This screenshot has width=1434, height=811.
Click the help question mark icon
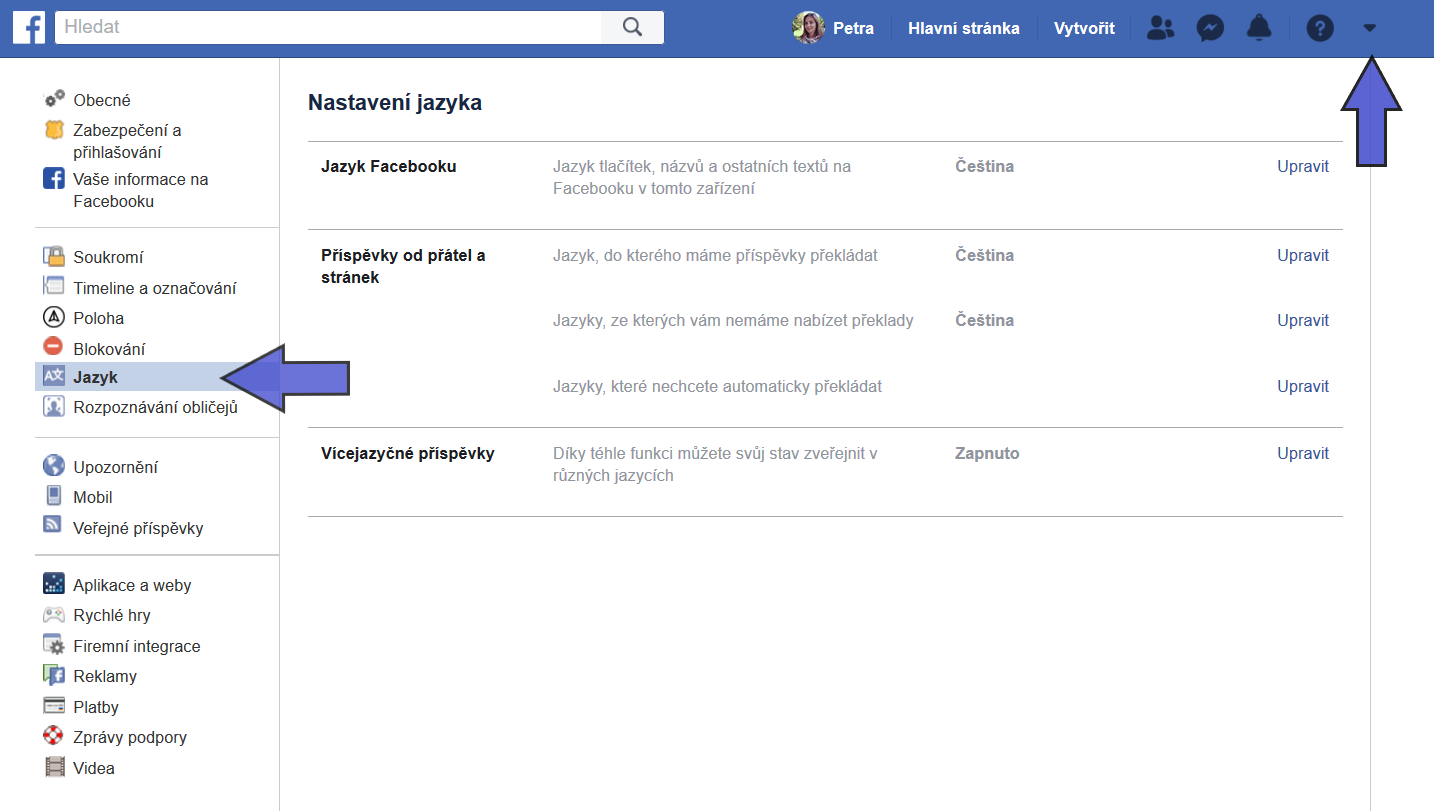pos(1320,28)
